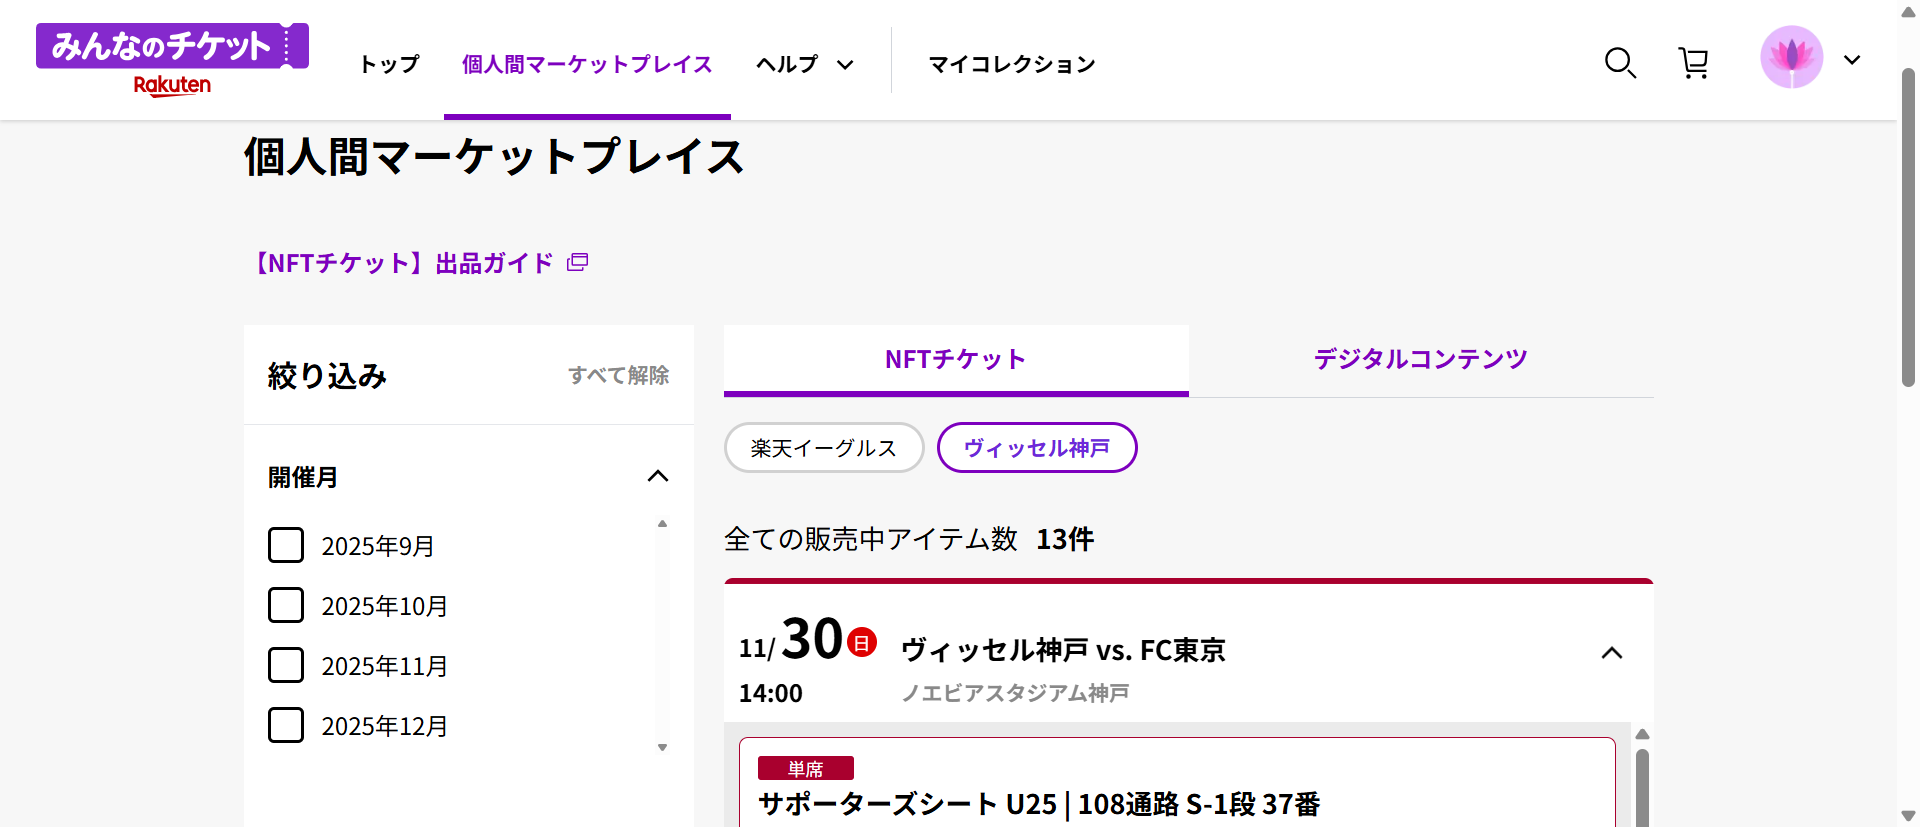Check the 2025年11月 checkbox
This screenshot has width=1920, height=827.
tap(286, 665)
